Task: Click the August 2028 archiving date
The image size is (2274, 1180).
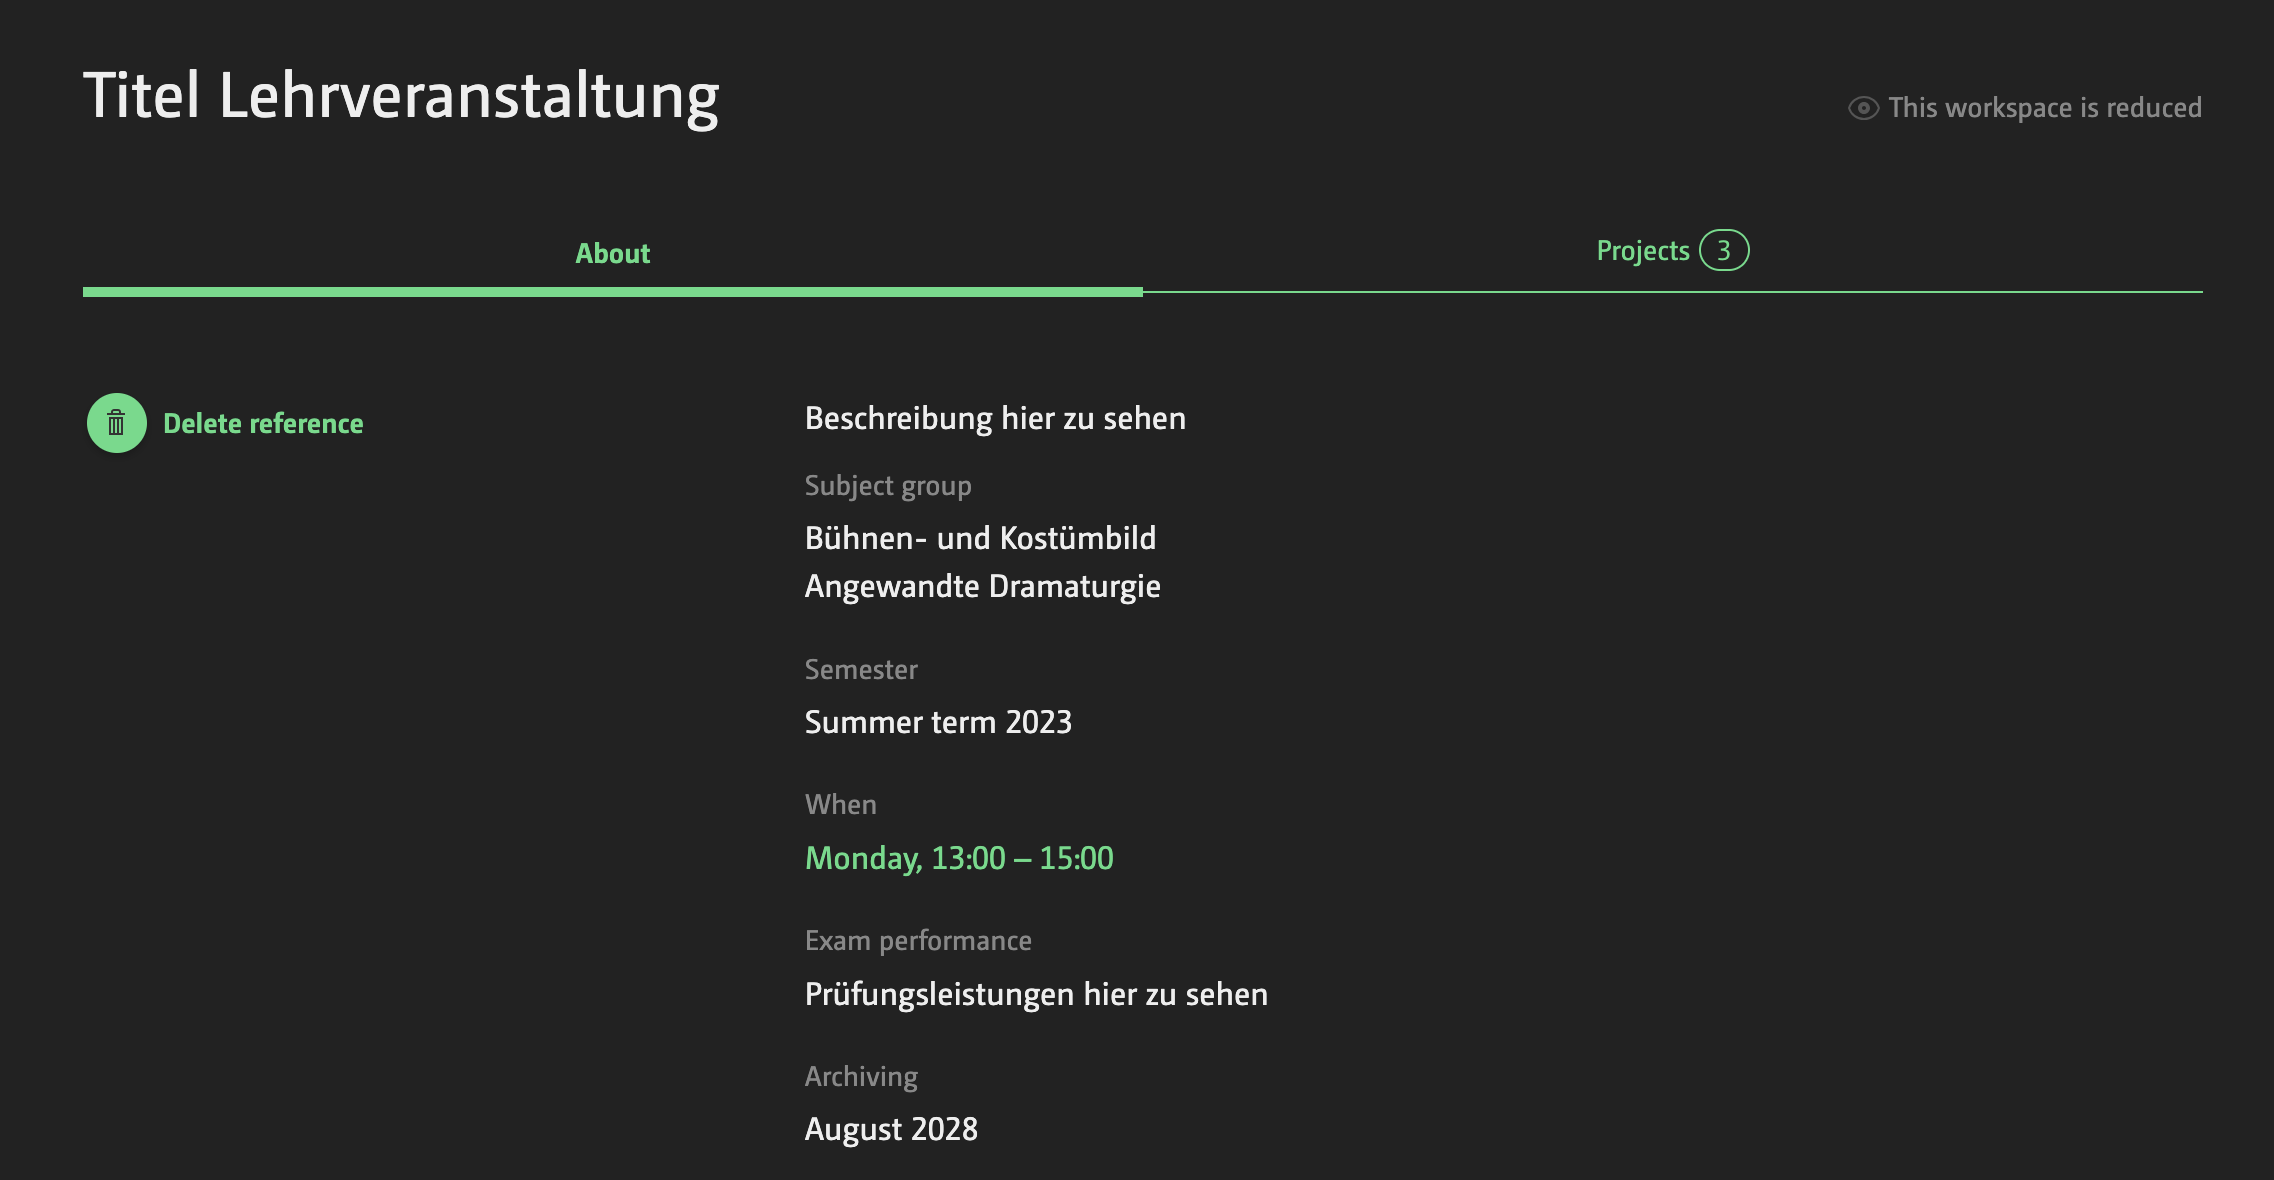Action: point(891,1129)
